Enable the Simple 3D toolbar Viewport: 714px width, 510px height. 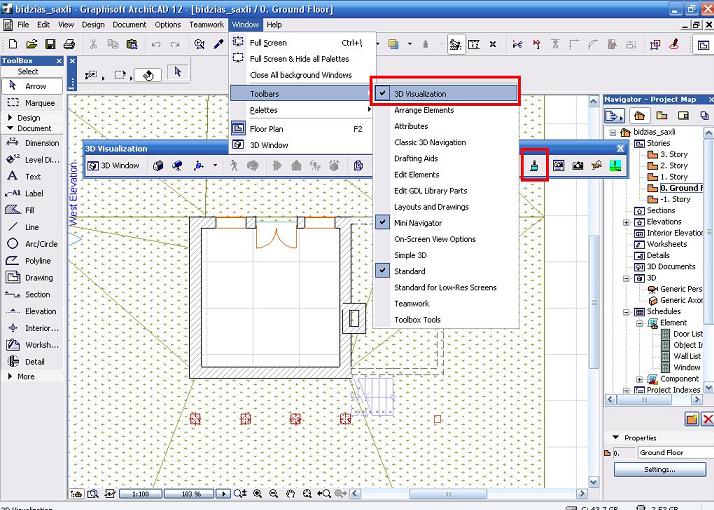[x=446, y=255]
